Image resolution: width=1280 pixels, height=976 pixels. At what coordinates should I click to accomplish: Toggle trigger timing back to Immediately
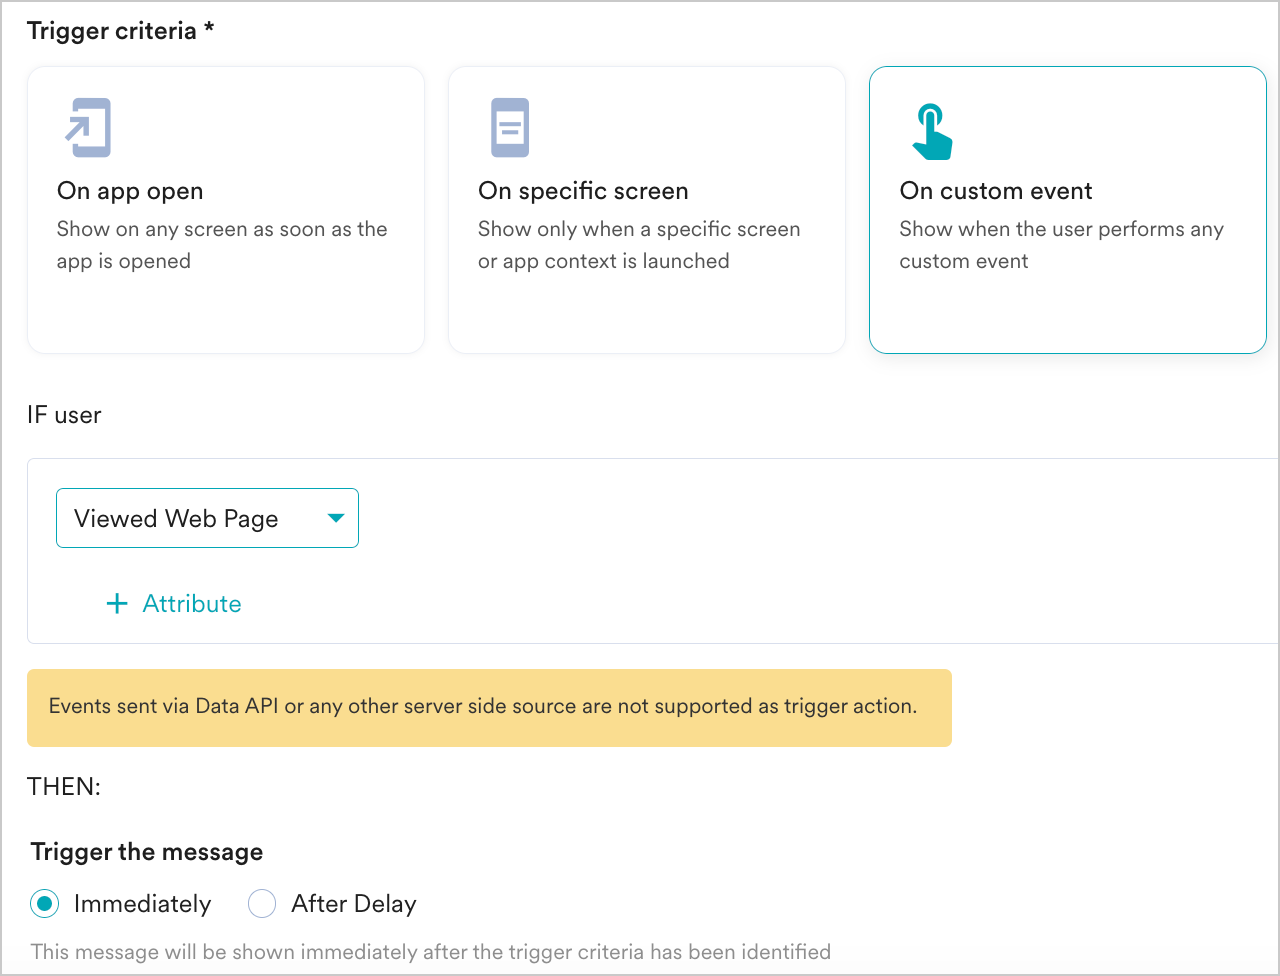44,903
